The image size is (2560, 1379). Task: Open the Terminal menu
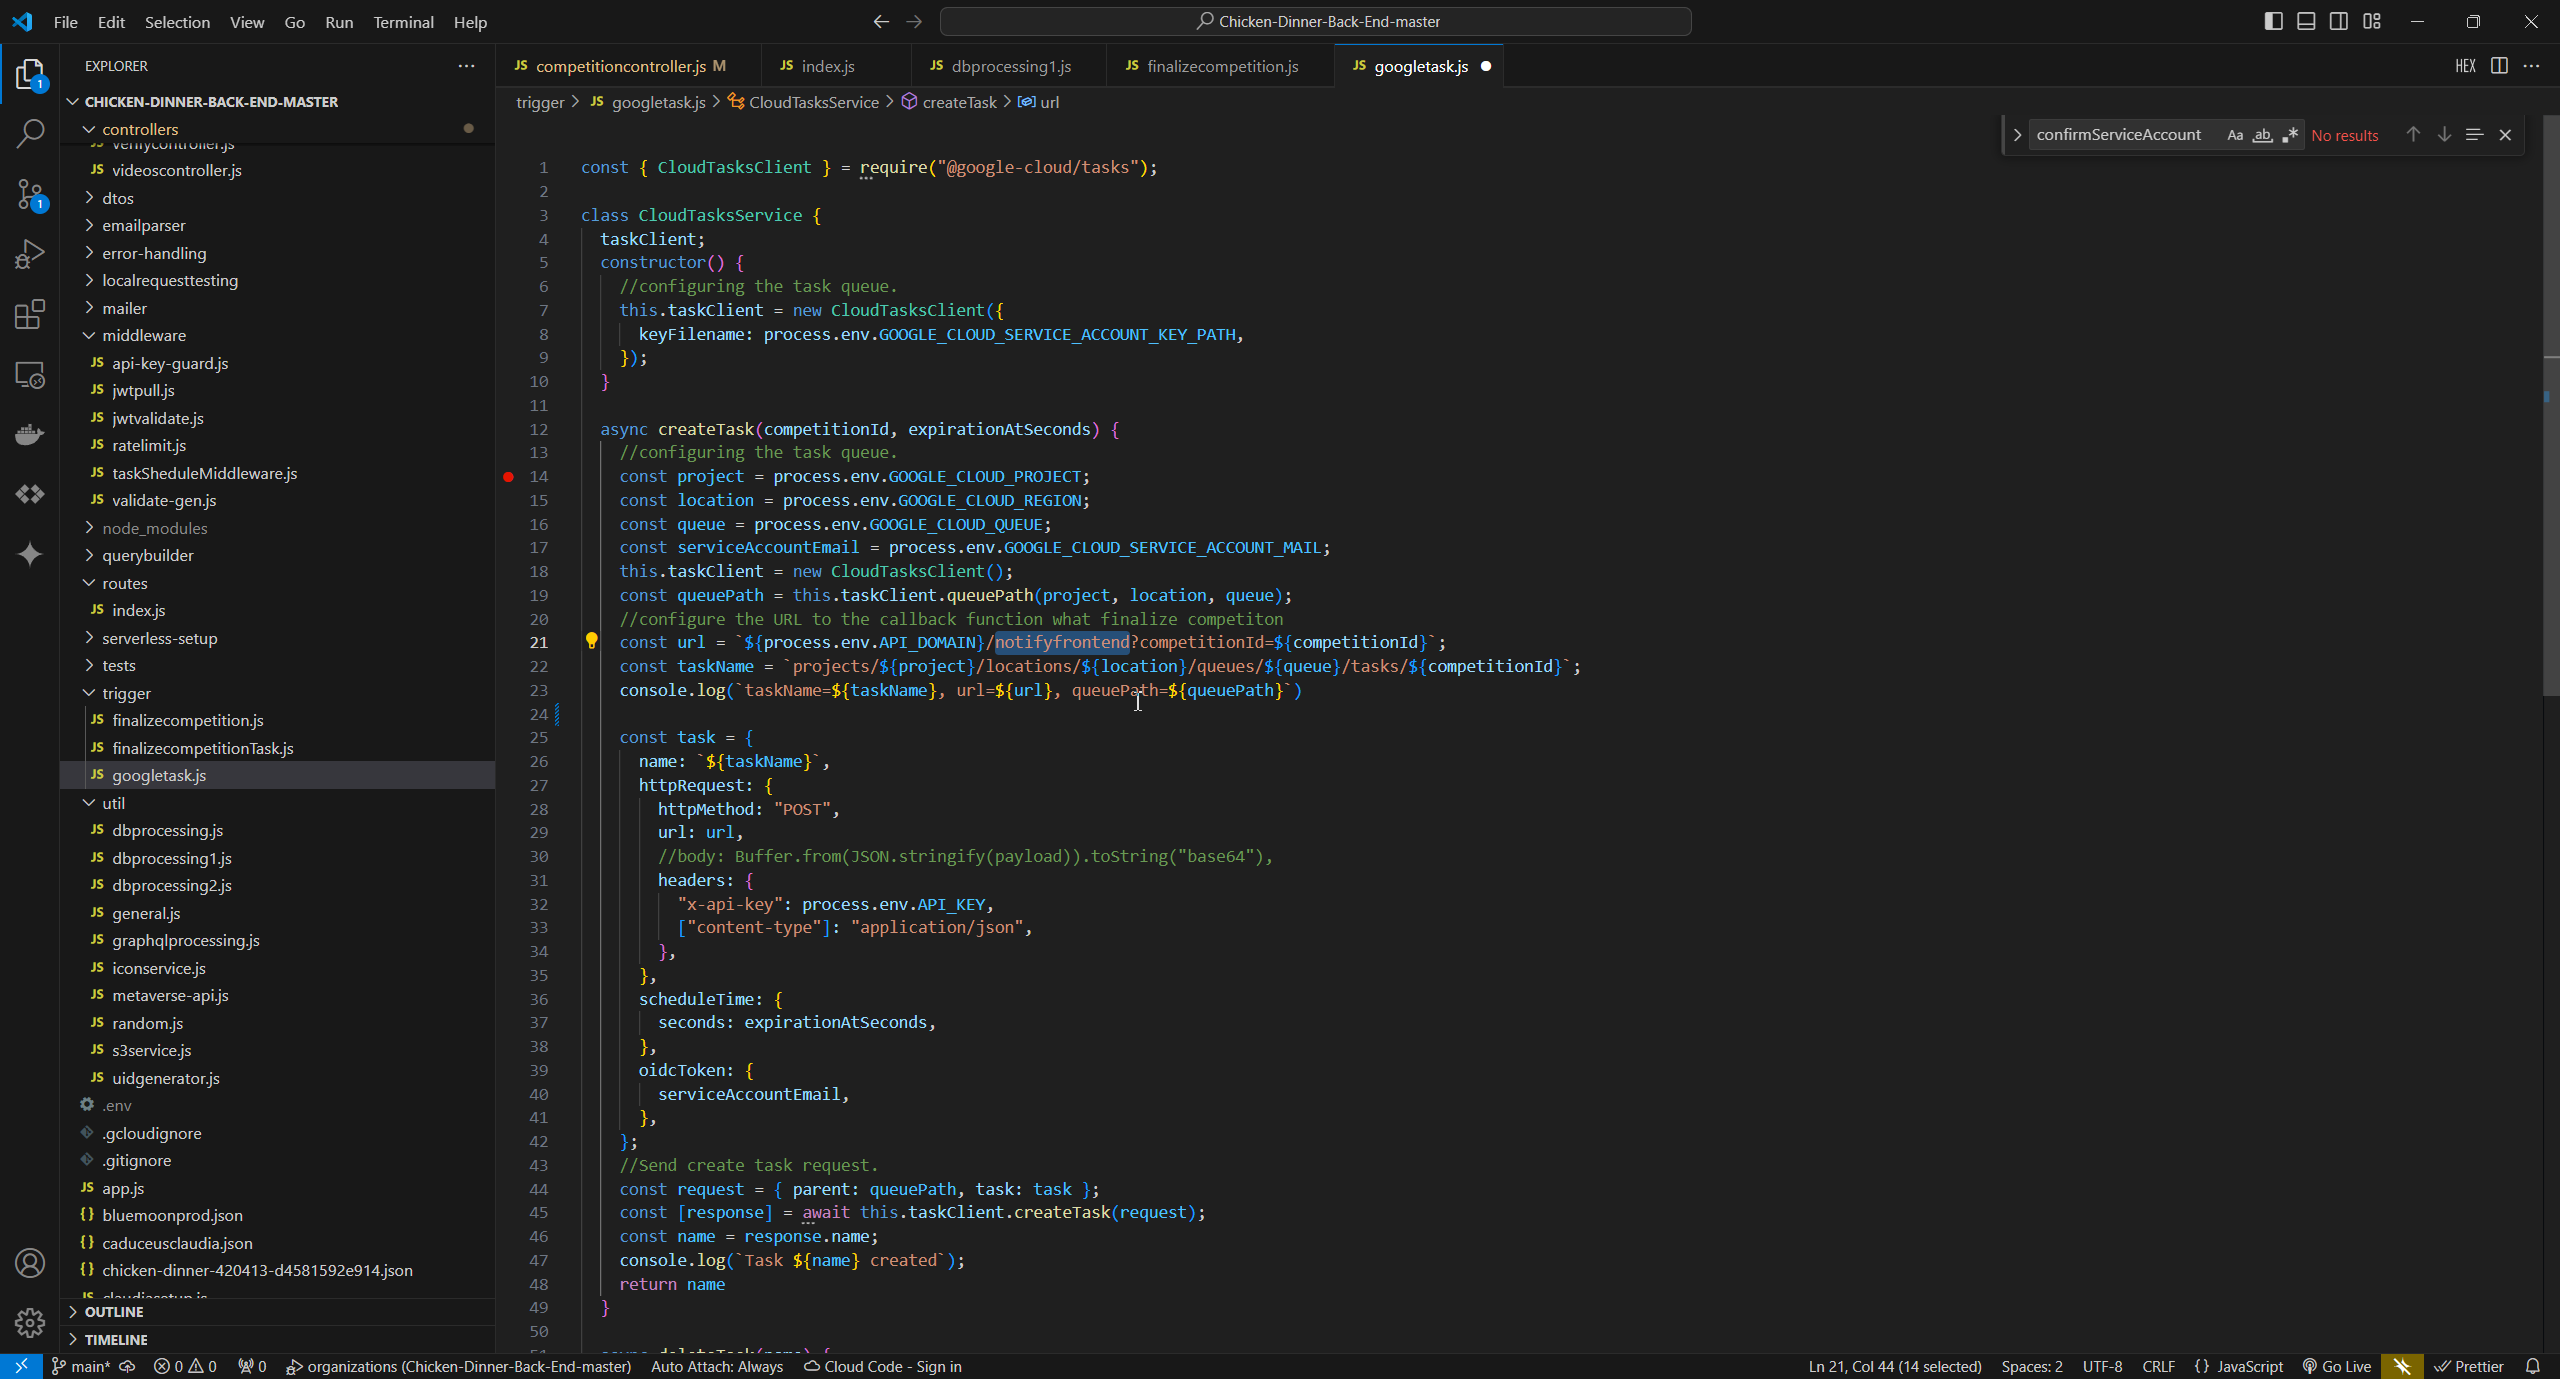403,22
